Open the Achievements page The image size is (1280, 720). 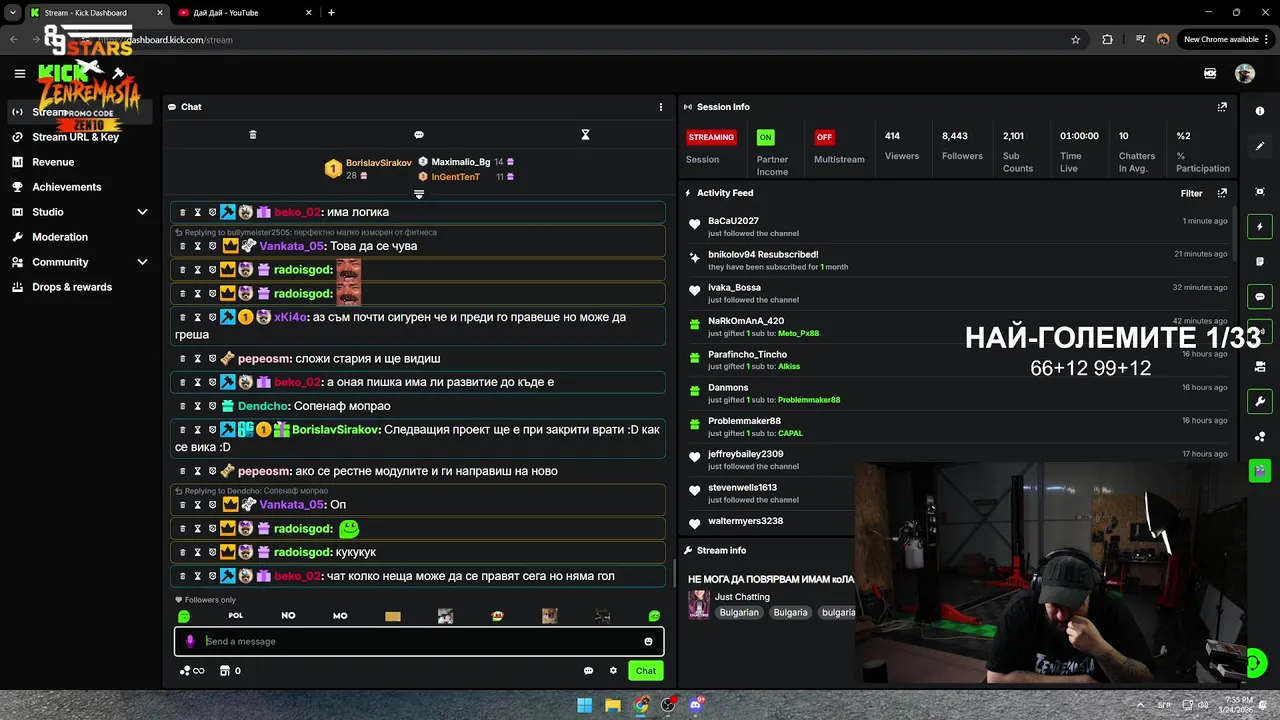67,187
